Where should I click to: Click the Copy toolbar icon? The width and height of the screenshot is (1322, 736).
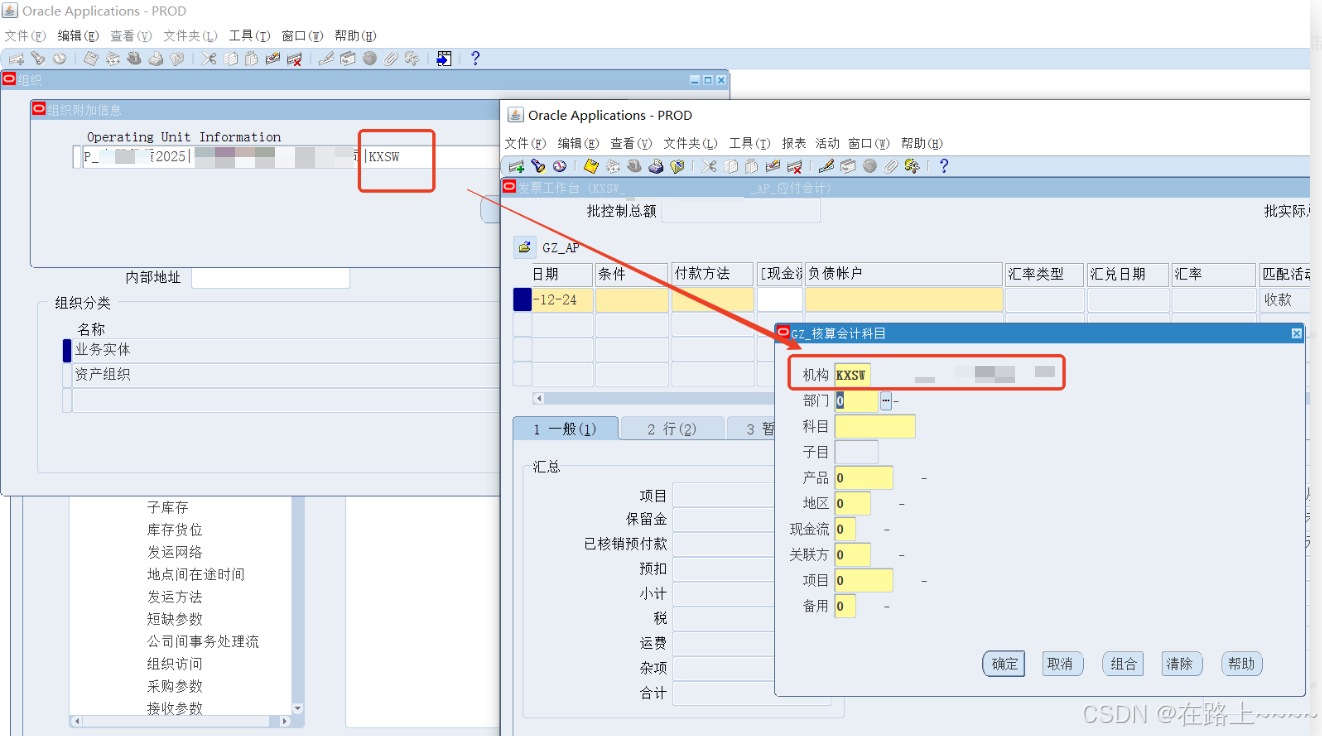(730, 165)
